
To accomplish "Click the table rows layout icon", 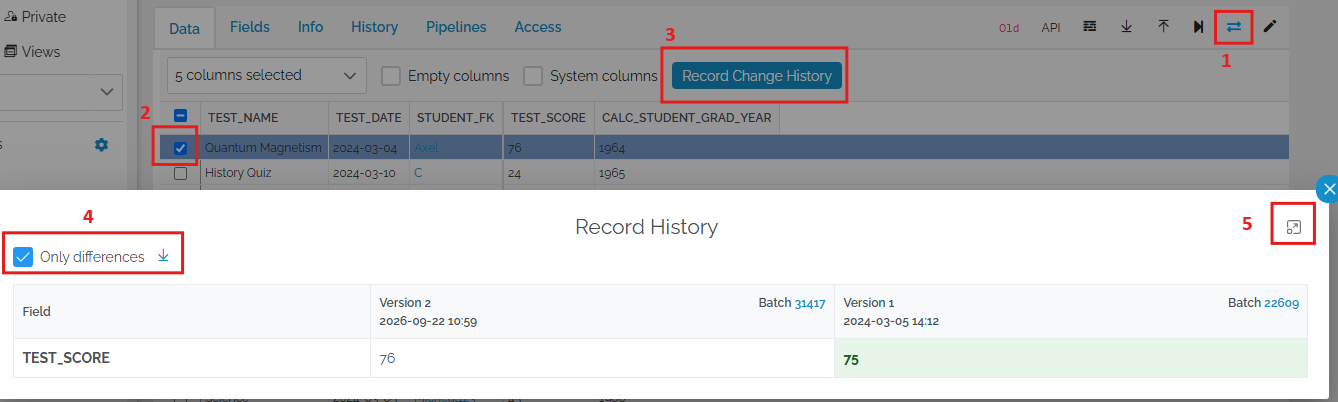I will (1090, 27).
